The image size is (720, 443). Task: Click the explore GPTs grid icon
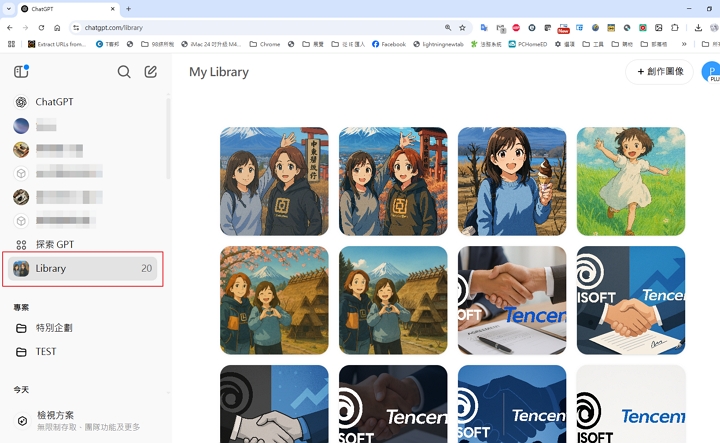(21, 245)
